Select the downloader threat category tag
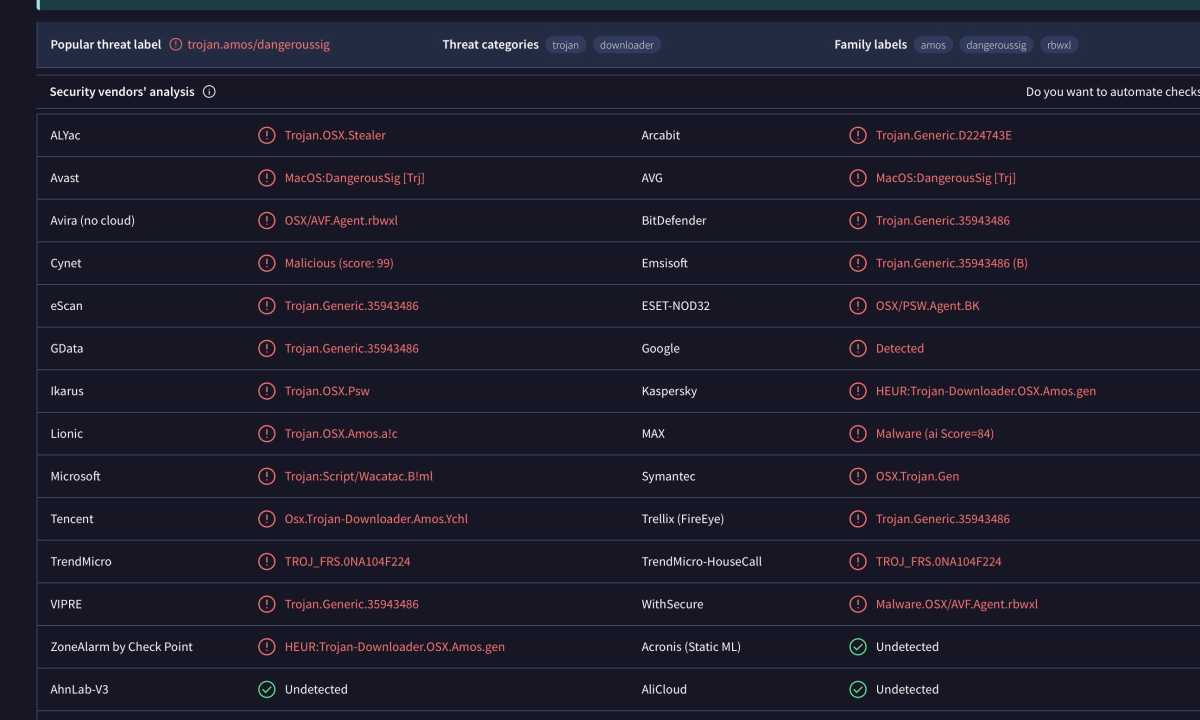 point(627,45)
